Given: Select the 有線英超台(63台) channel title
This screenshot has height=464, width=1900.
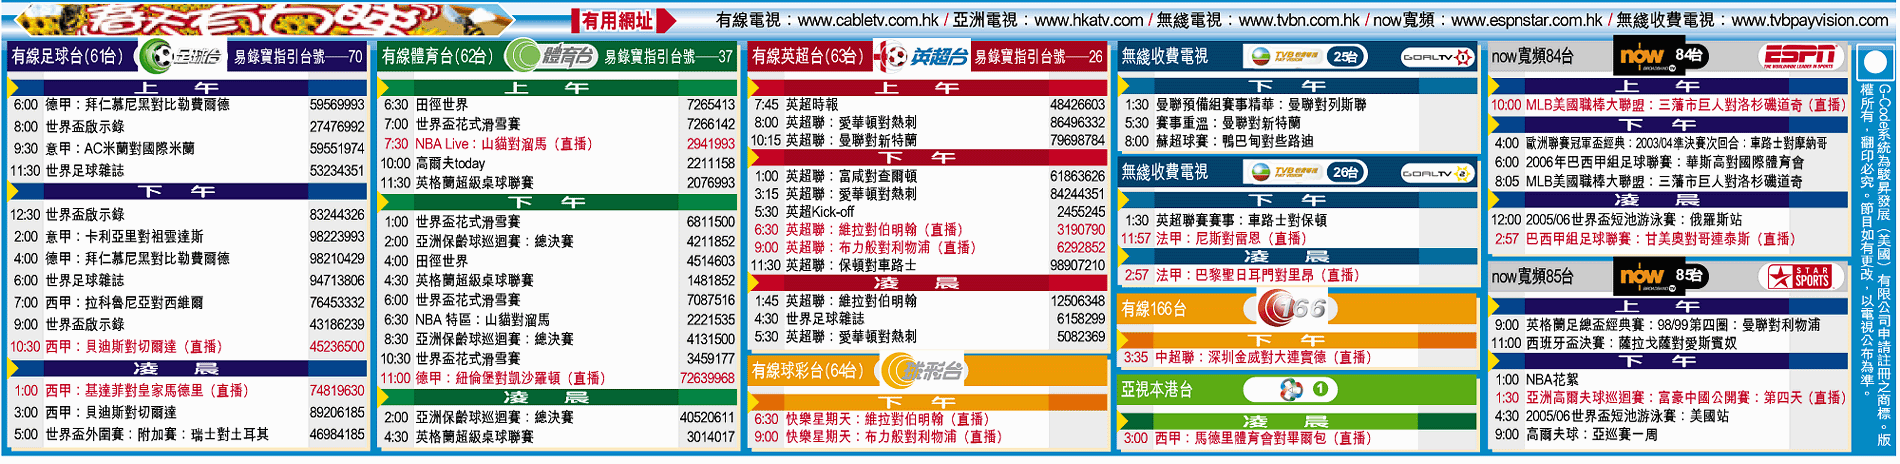Looking at the screenshot, I should pos(808,57).
